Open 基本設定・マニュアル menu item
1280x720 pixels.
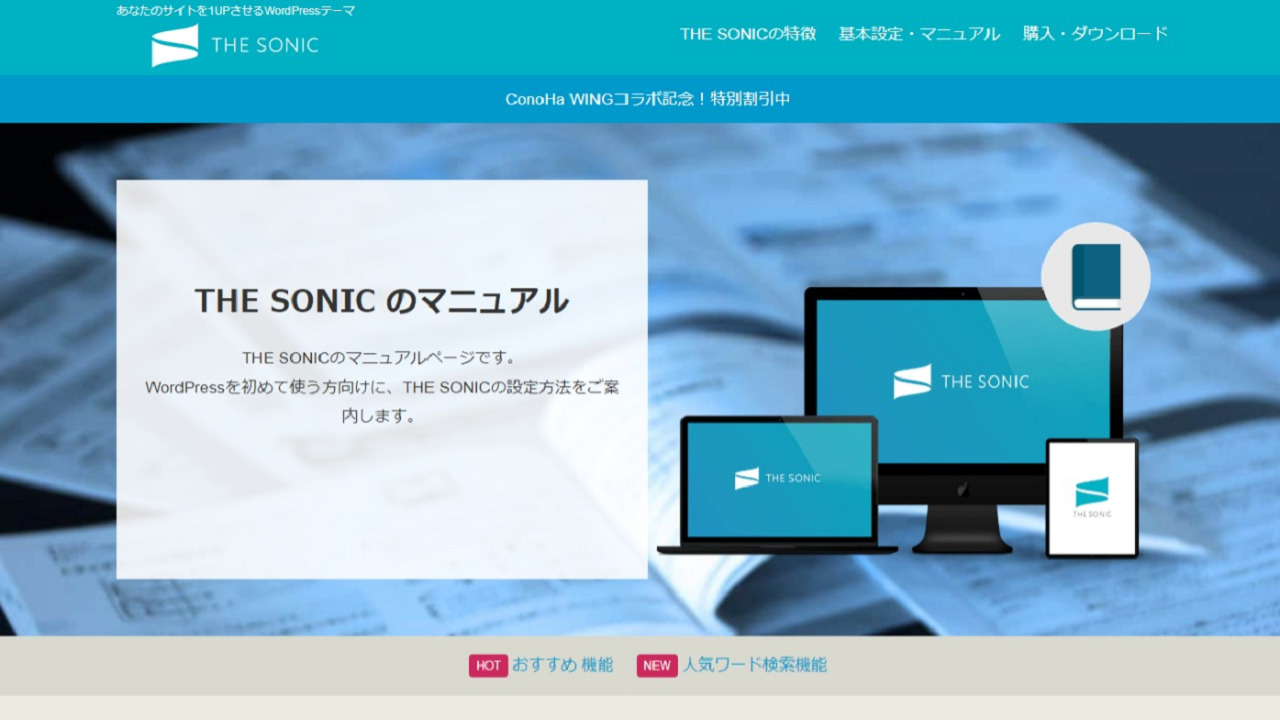tap(919, 34)
